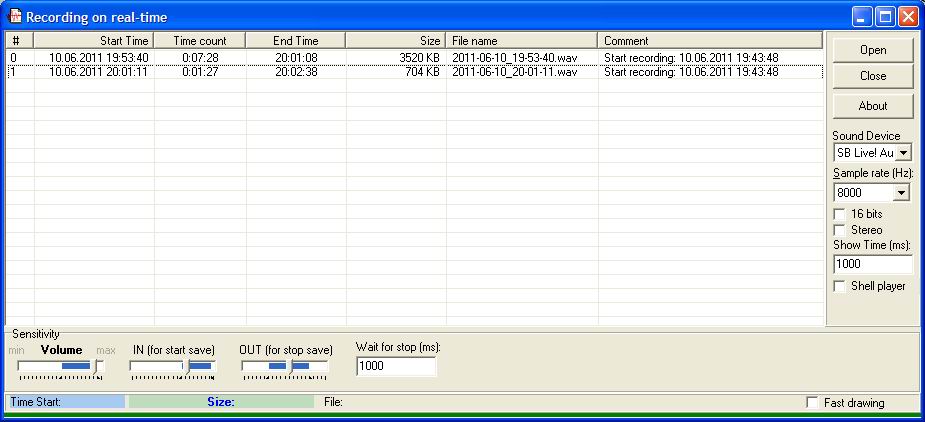
Task: Maximize the Recording on real-time window
Action: (885, 17)
